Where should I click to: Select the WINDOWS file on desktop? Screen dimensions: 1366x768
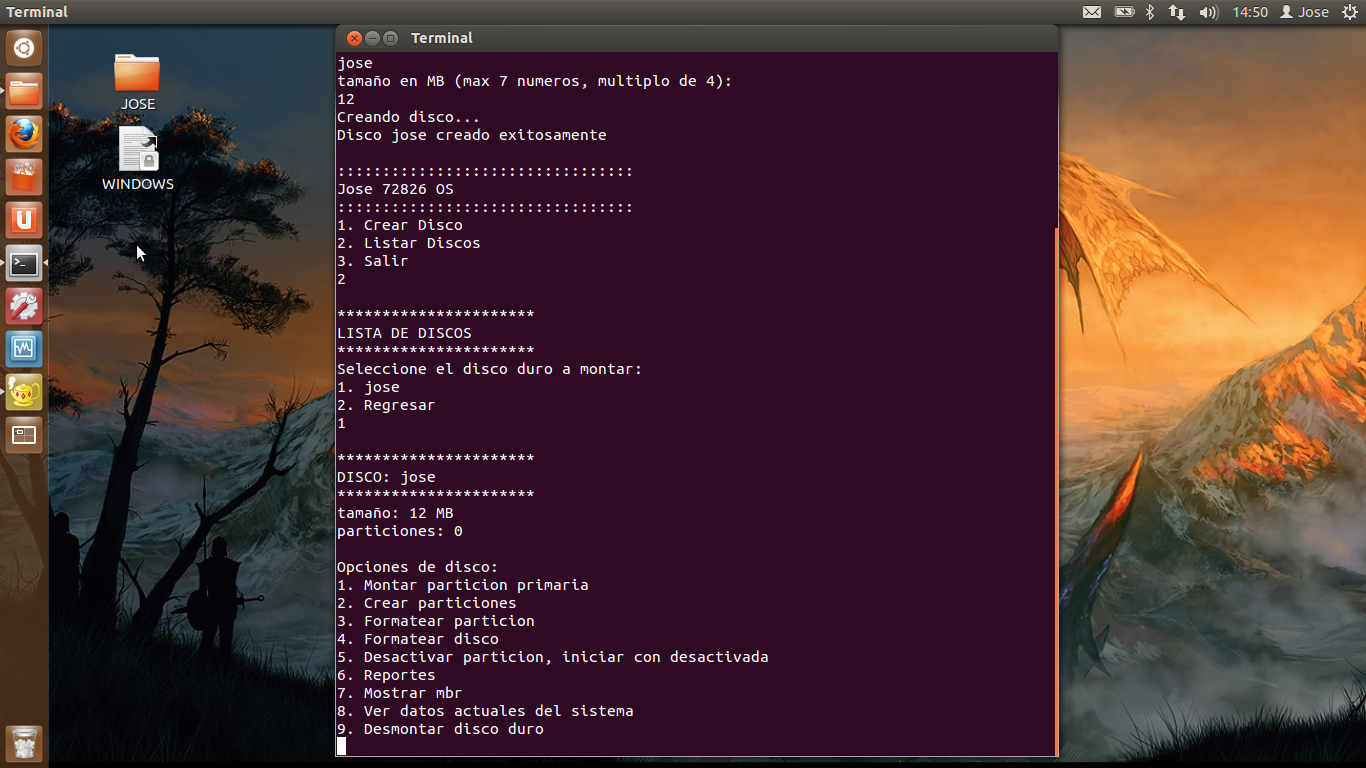[x=138, y=158]
